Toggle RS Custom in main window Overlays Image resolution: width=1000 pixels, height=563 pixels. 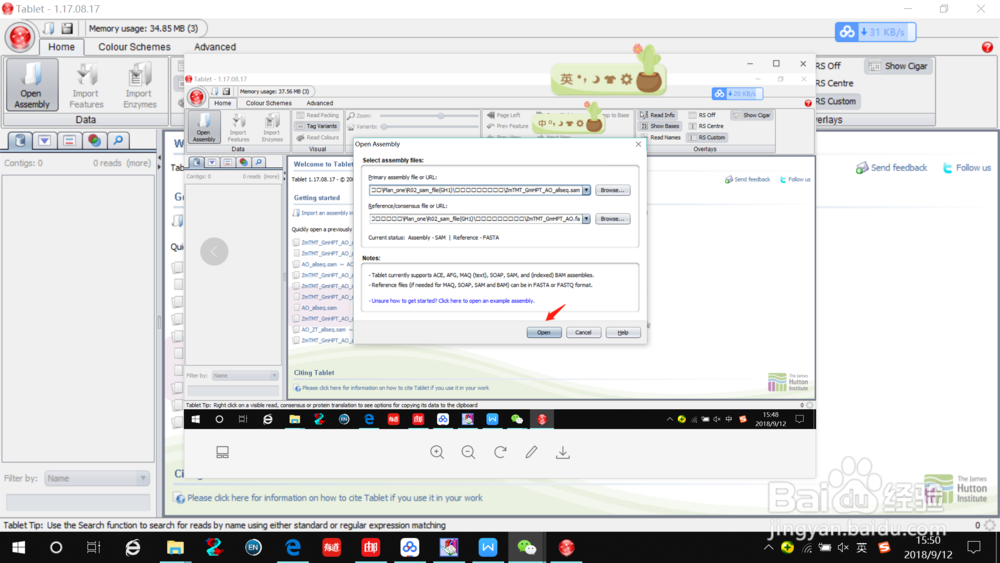[x=836, y=101]
